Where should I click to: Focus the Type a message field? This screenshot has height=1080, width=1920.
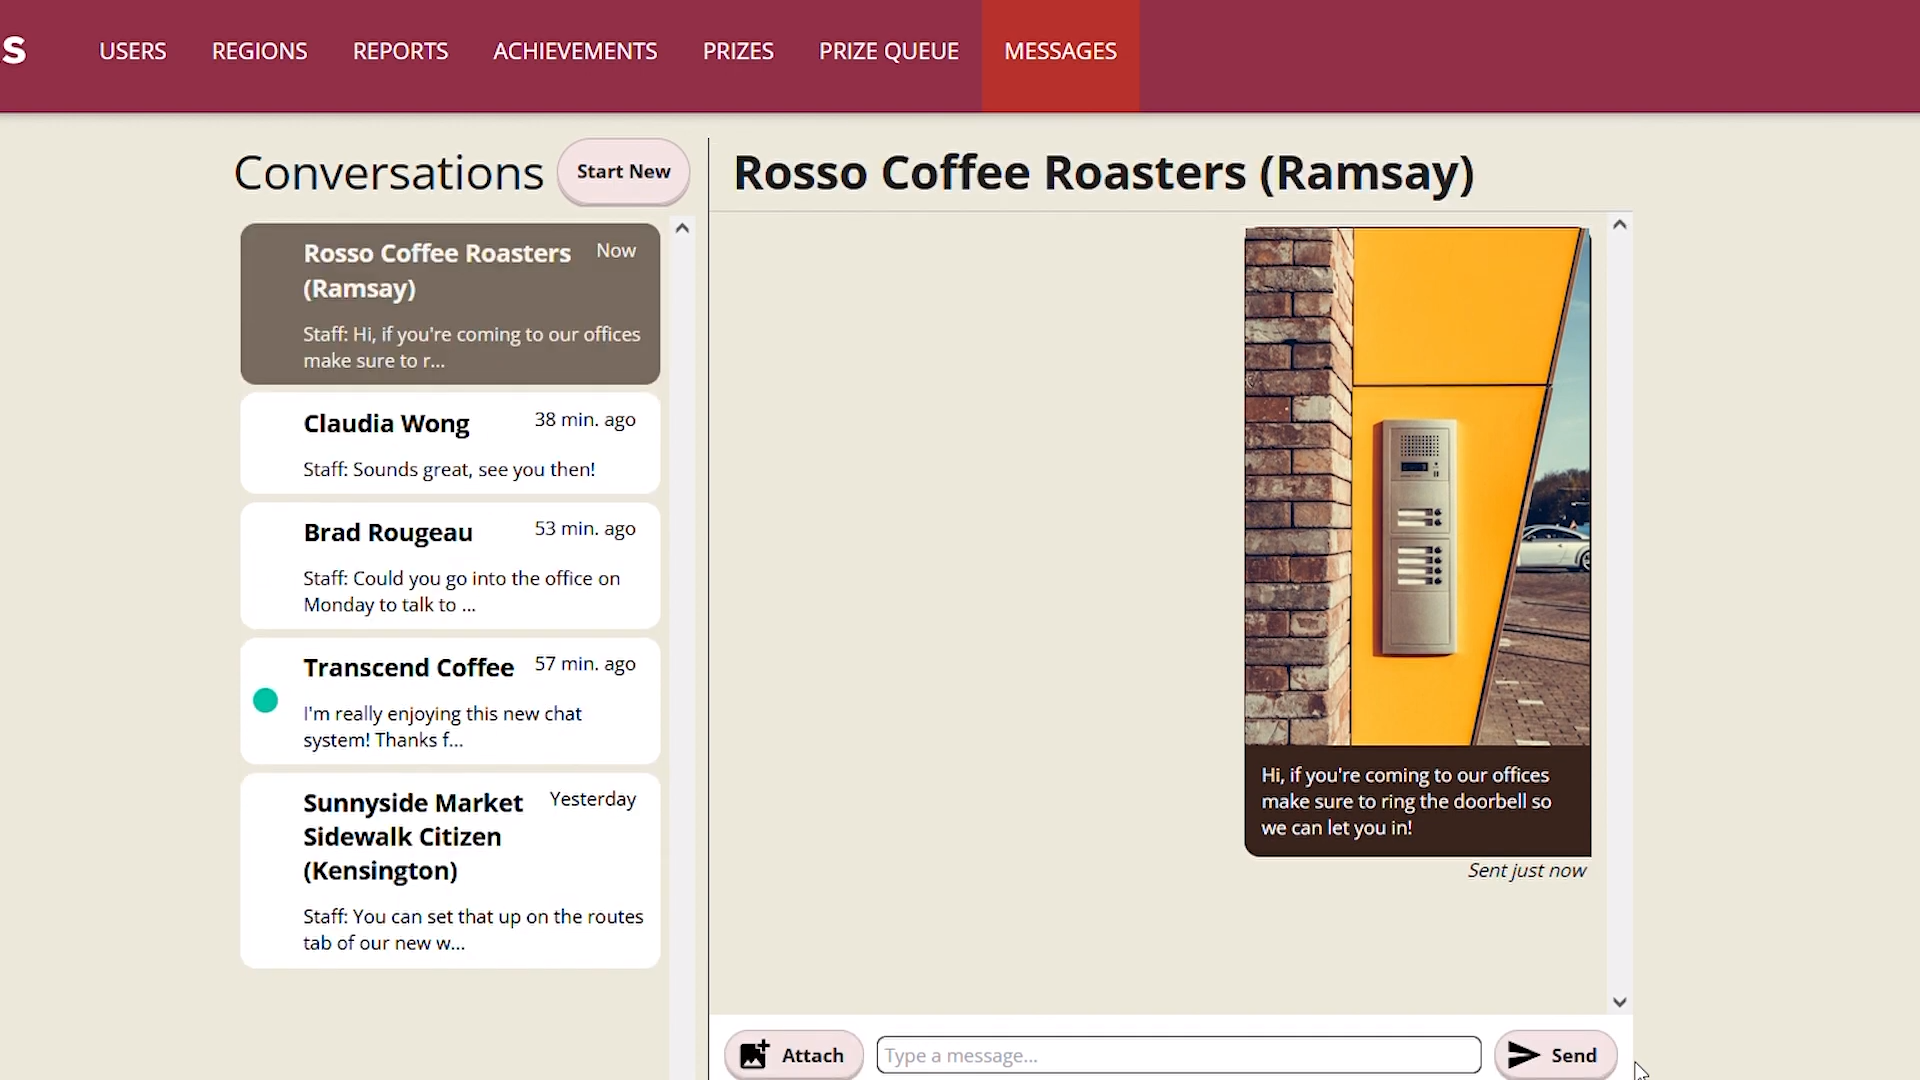coord(1178,1055)
